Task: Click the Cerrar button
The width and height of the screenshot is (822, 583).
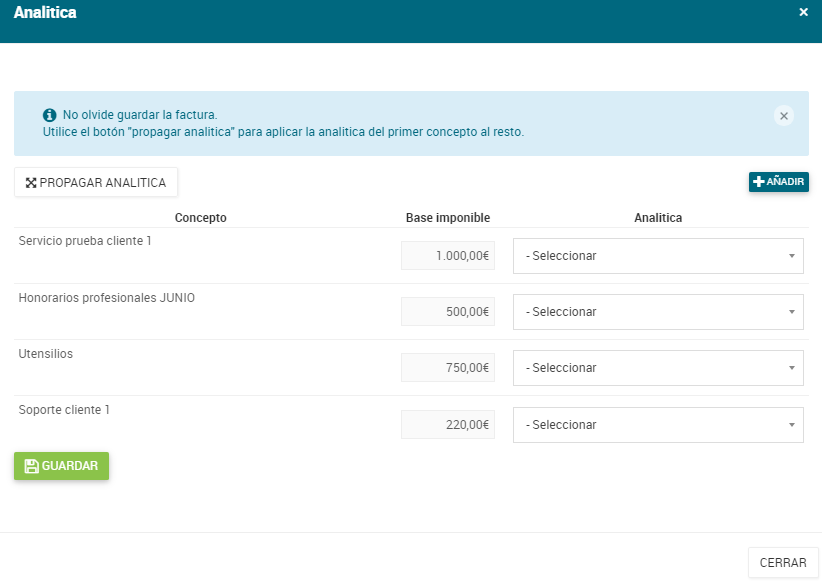Action: point(783,563)
